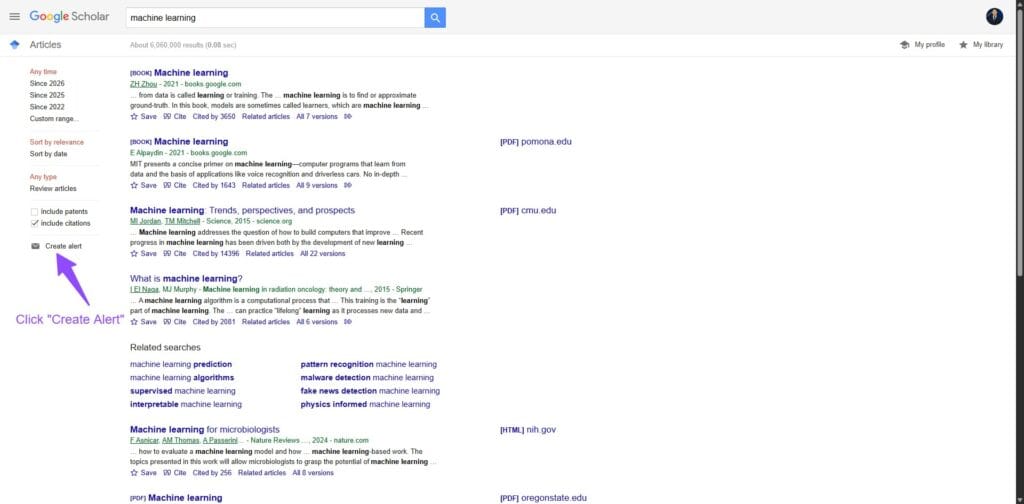The height and width of the screenshot is (504, 1024).
Task: Select the Any time filter
Action: tap(43, 72)
